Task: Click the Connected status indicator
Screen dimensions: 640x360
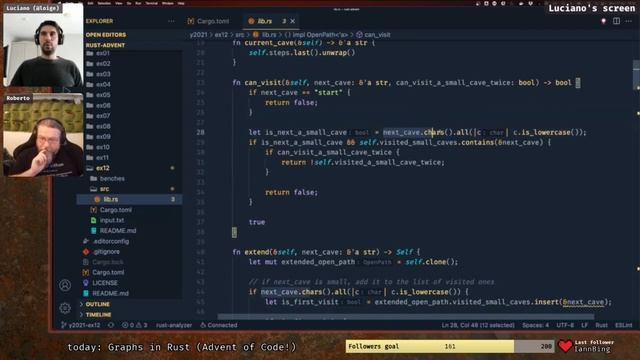Action: (x=219, y=325)
